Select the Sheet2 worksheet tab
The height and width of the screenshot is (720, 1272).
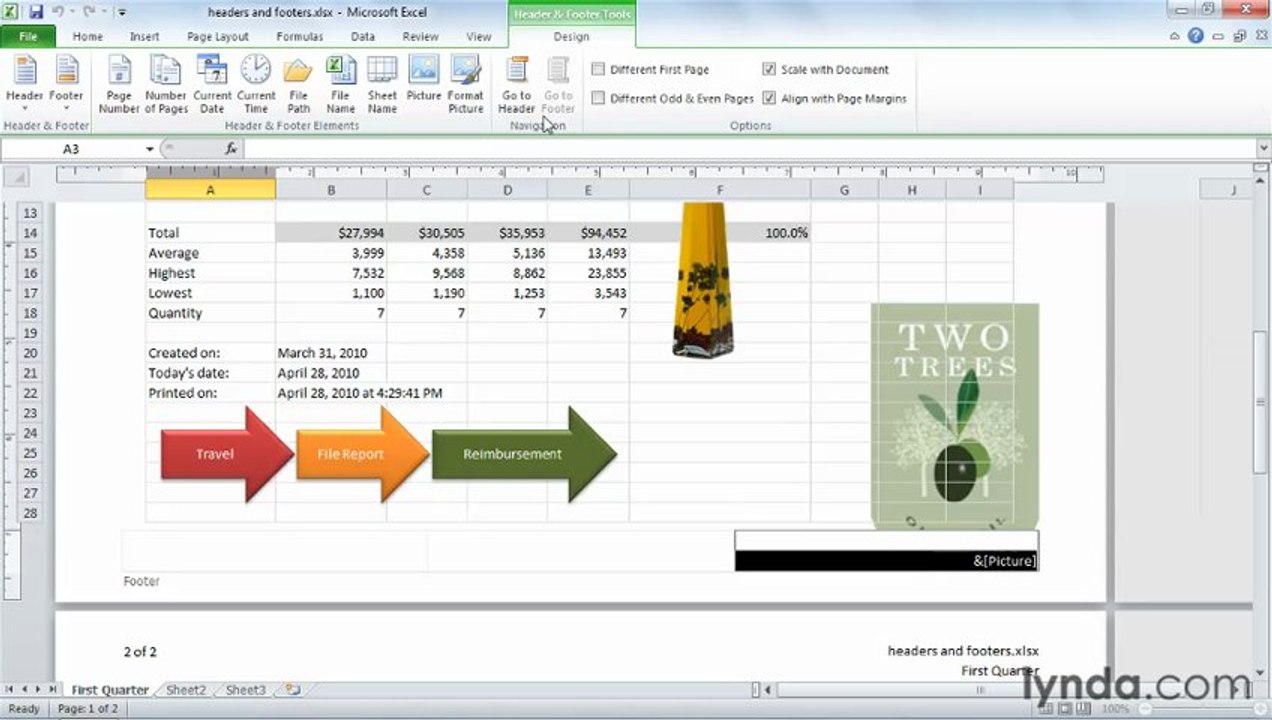tap(186, 690)
